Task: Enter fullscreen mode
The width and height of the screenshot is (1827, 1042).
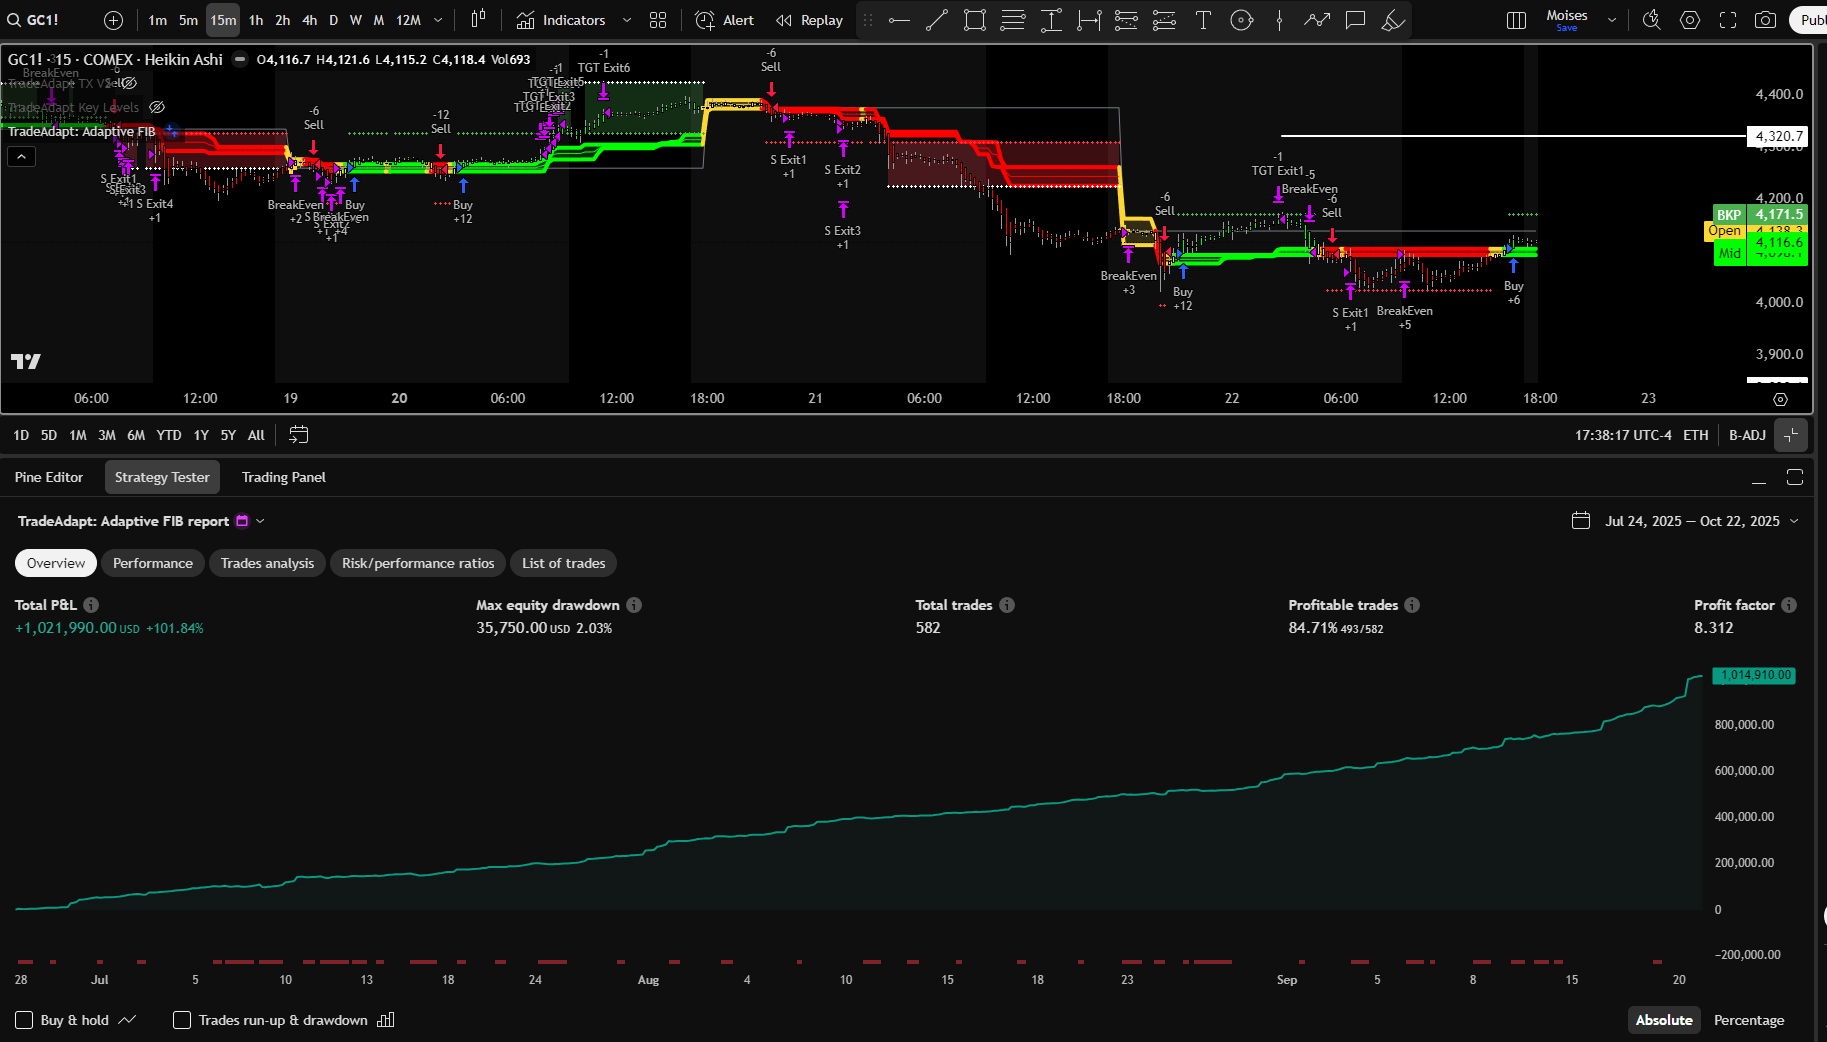Action: click(1728, 20)
